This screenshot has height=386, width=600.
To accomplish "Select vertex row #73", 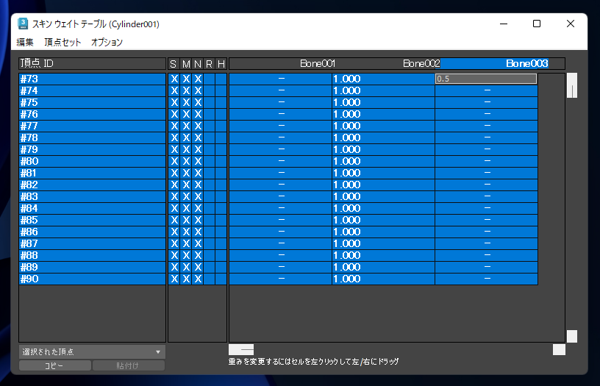I will click(x=92, y=79).
